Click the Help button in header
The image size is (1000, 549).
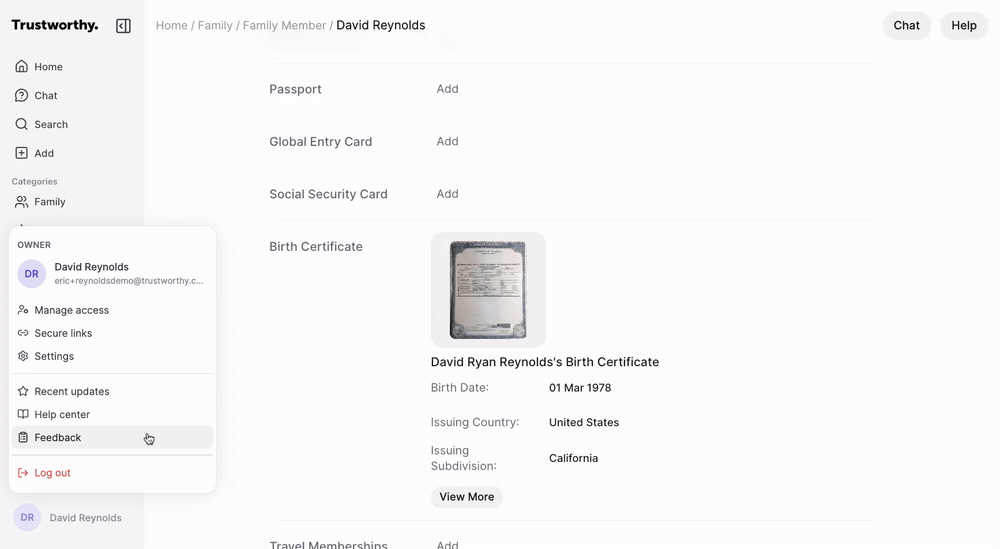click(x=963, y=25)
